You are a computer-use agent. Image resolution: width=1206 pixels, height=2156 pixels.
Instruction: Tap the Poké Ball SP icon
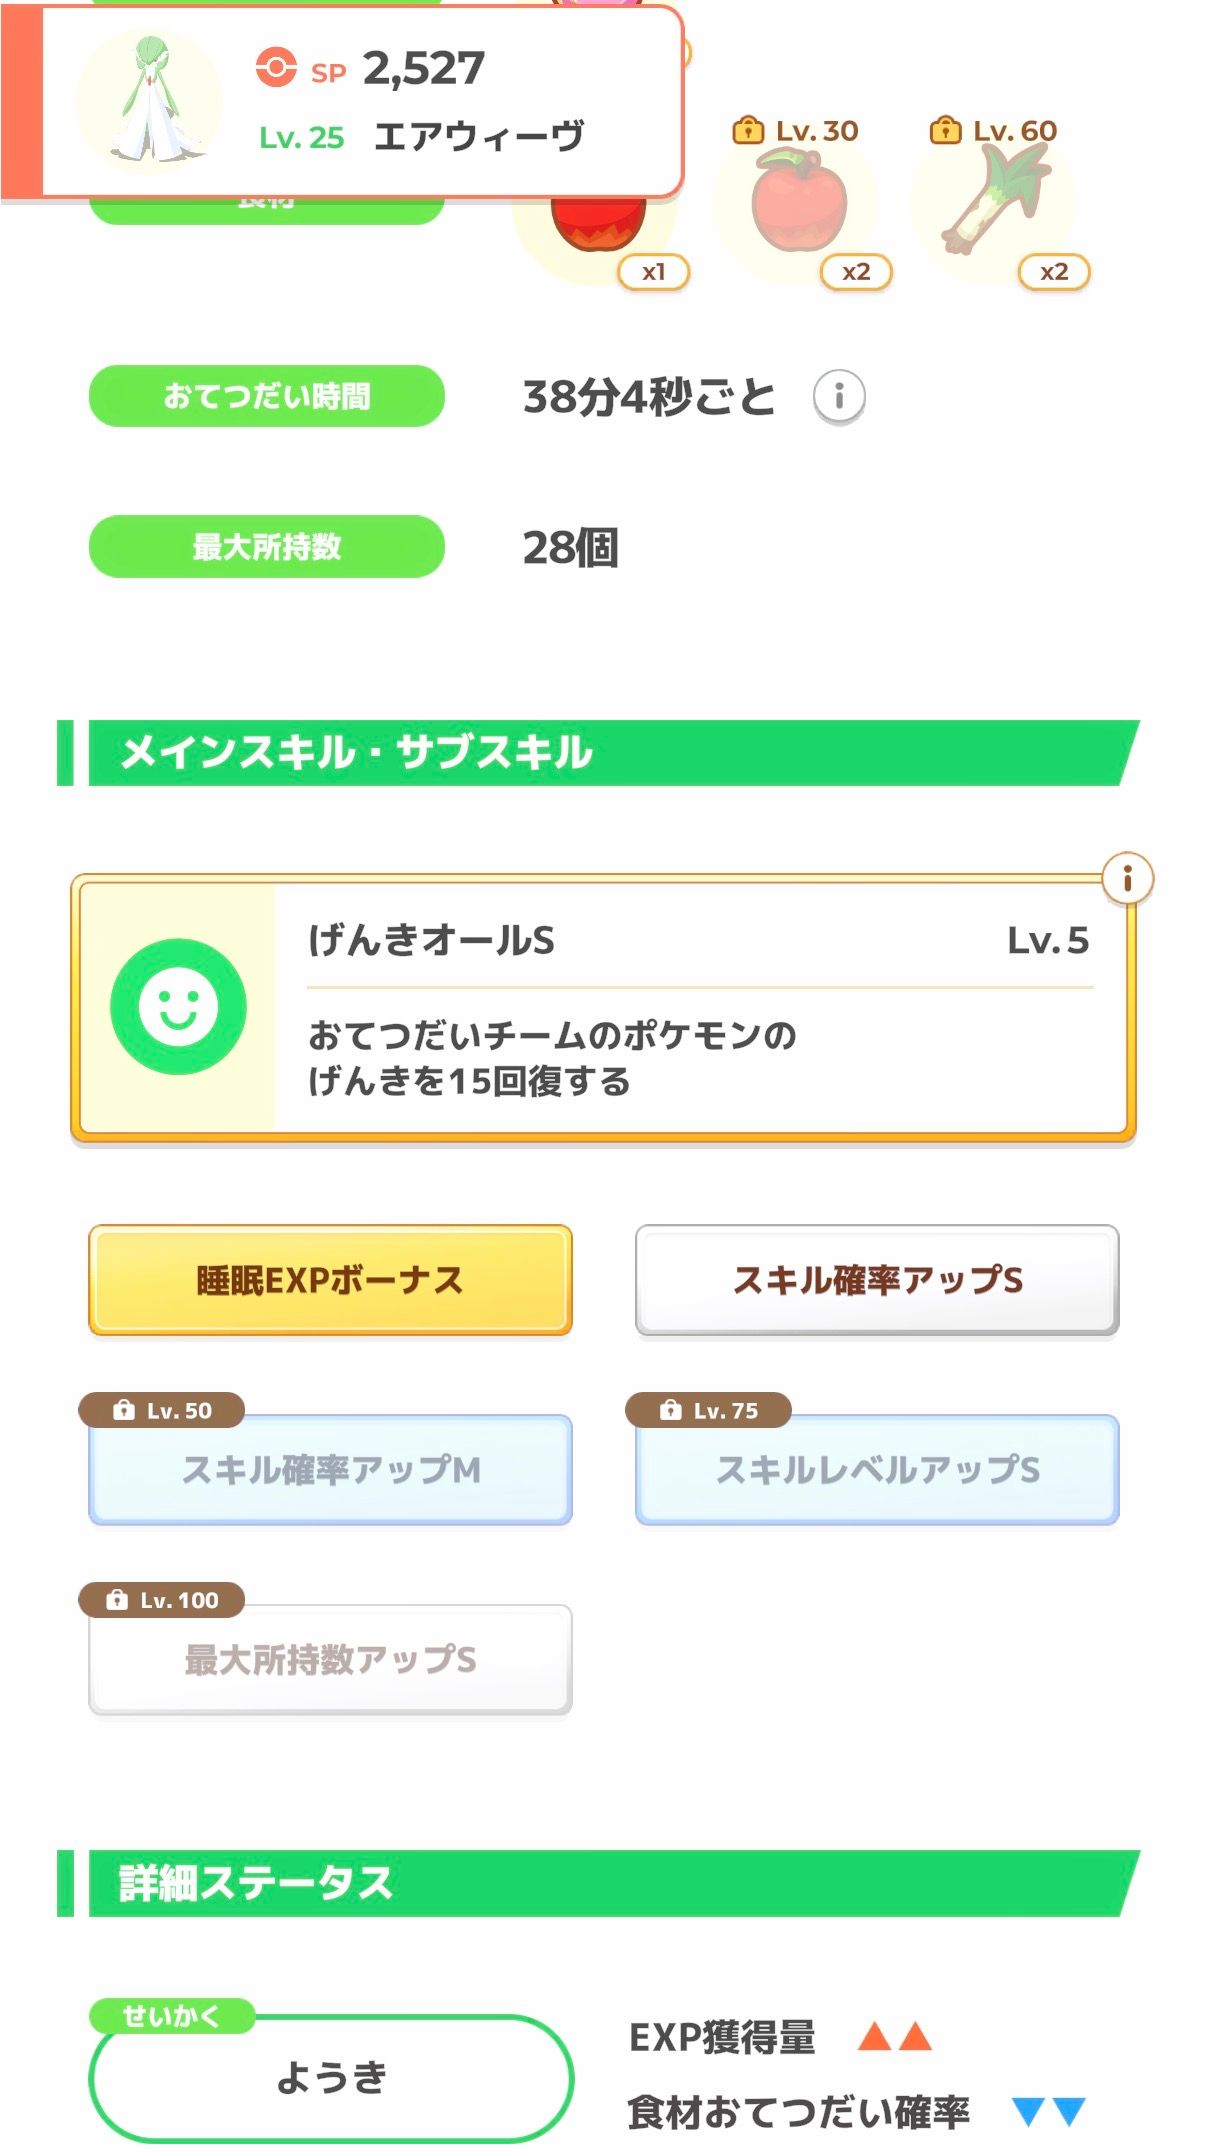point(276,69)
